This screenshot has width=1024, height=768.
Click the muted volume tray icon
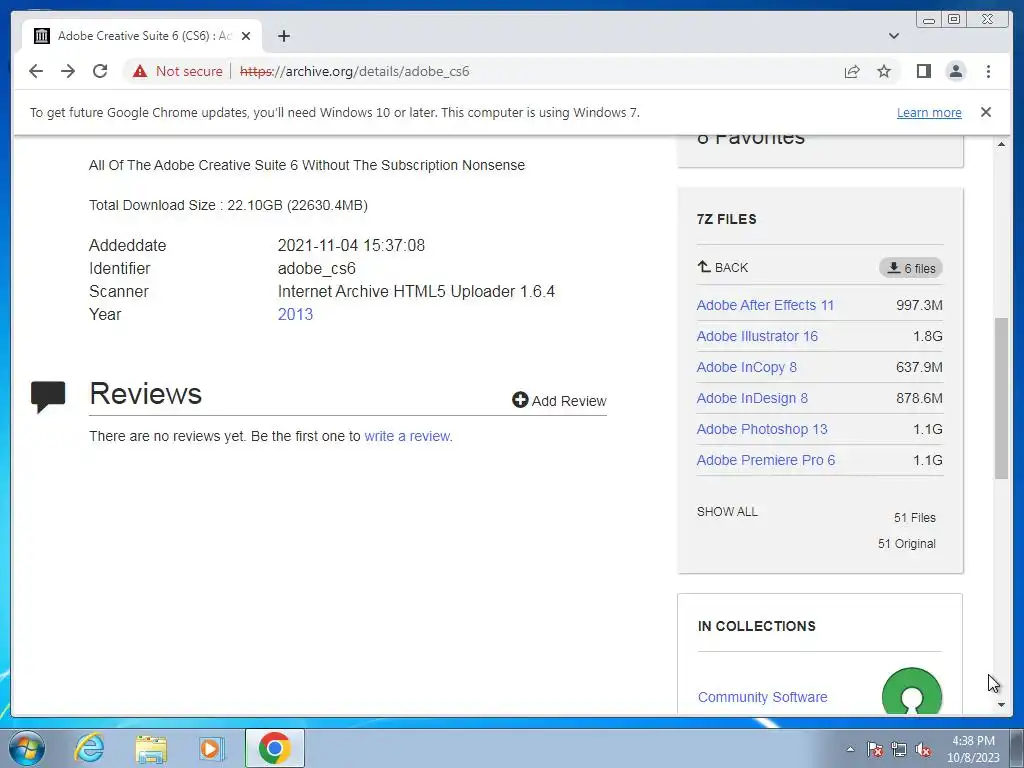[923, 749]
